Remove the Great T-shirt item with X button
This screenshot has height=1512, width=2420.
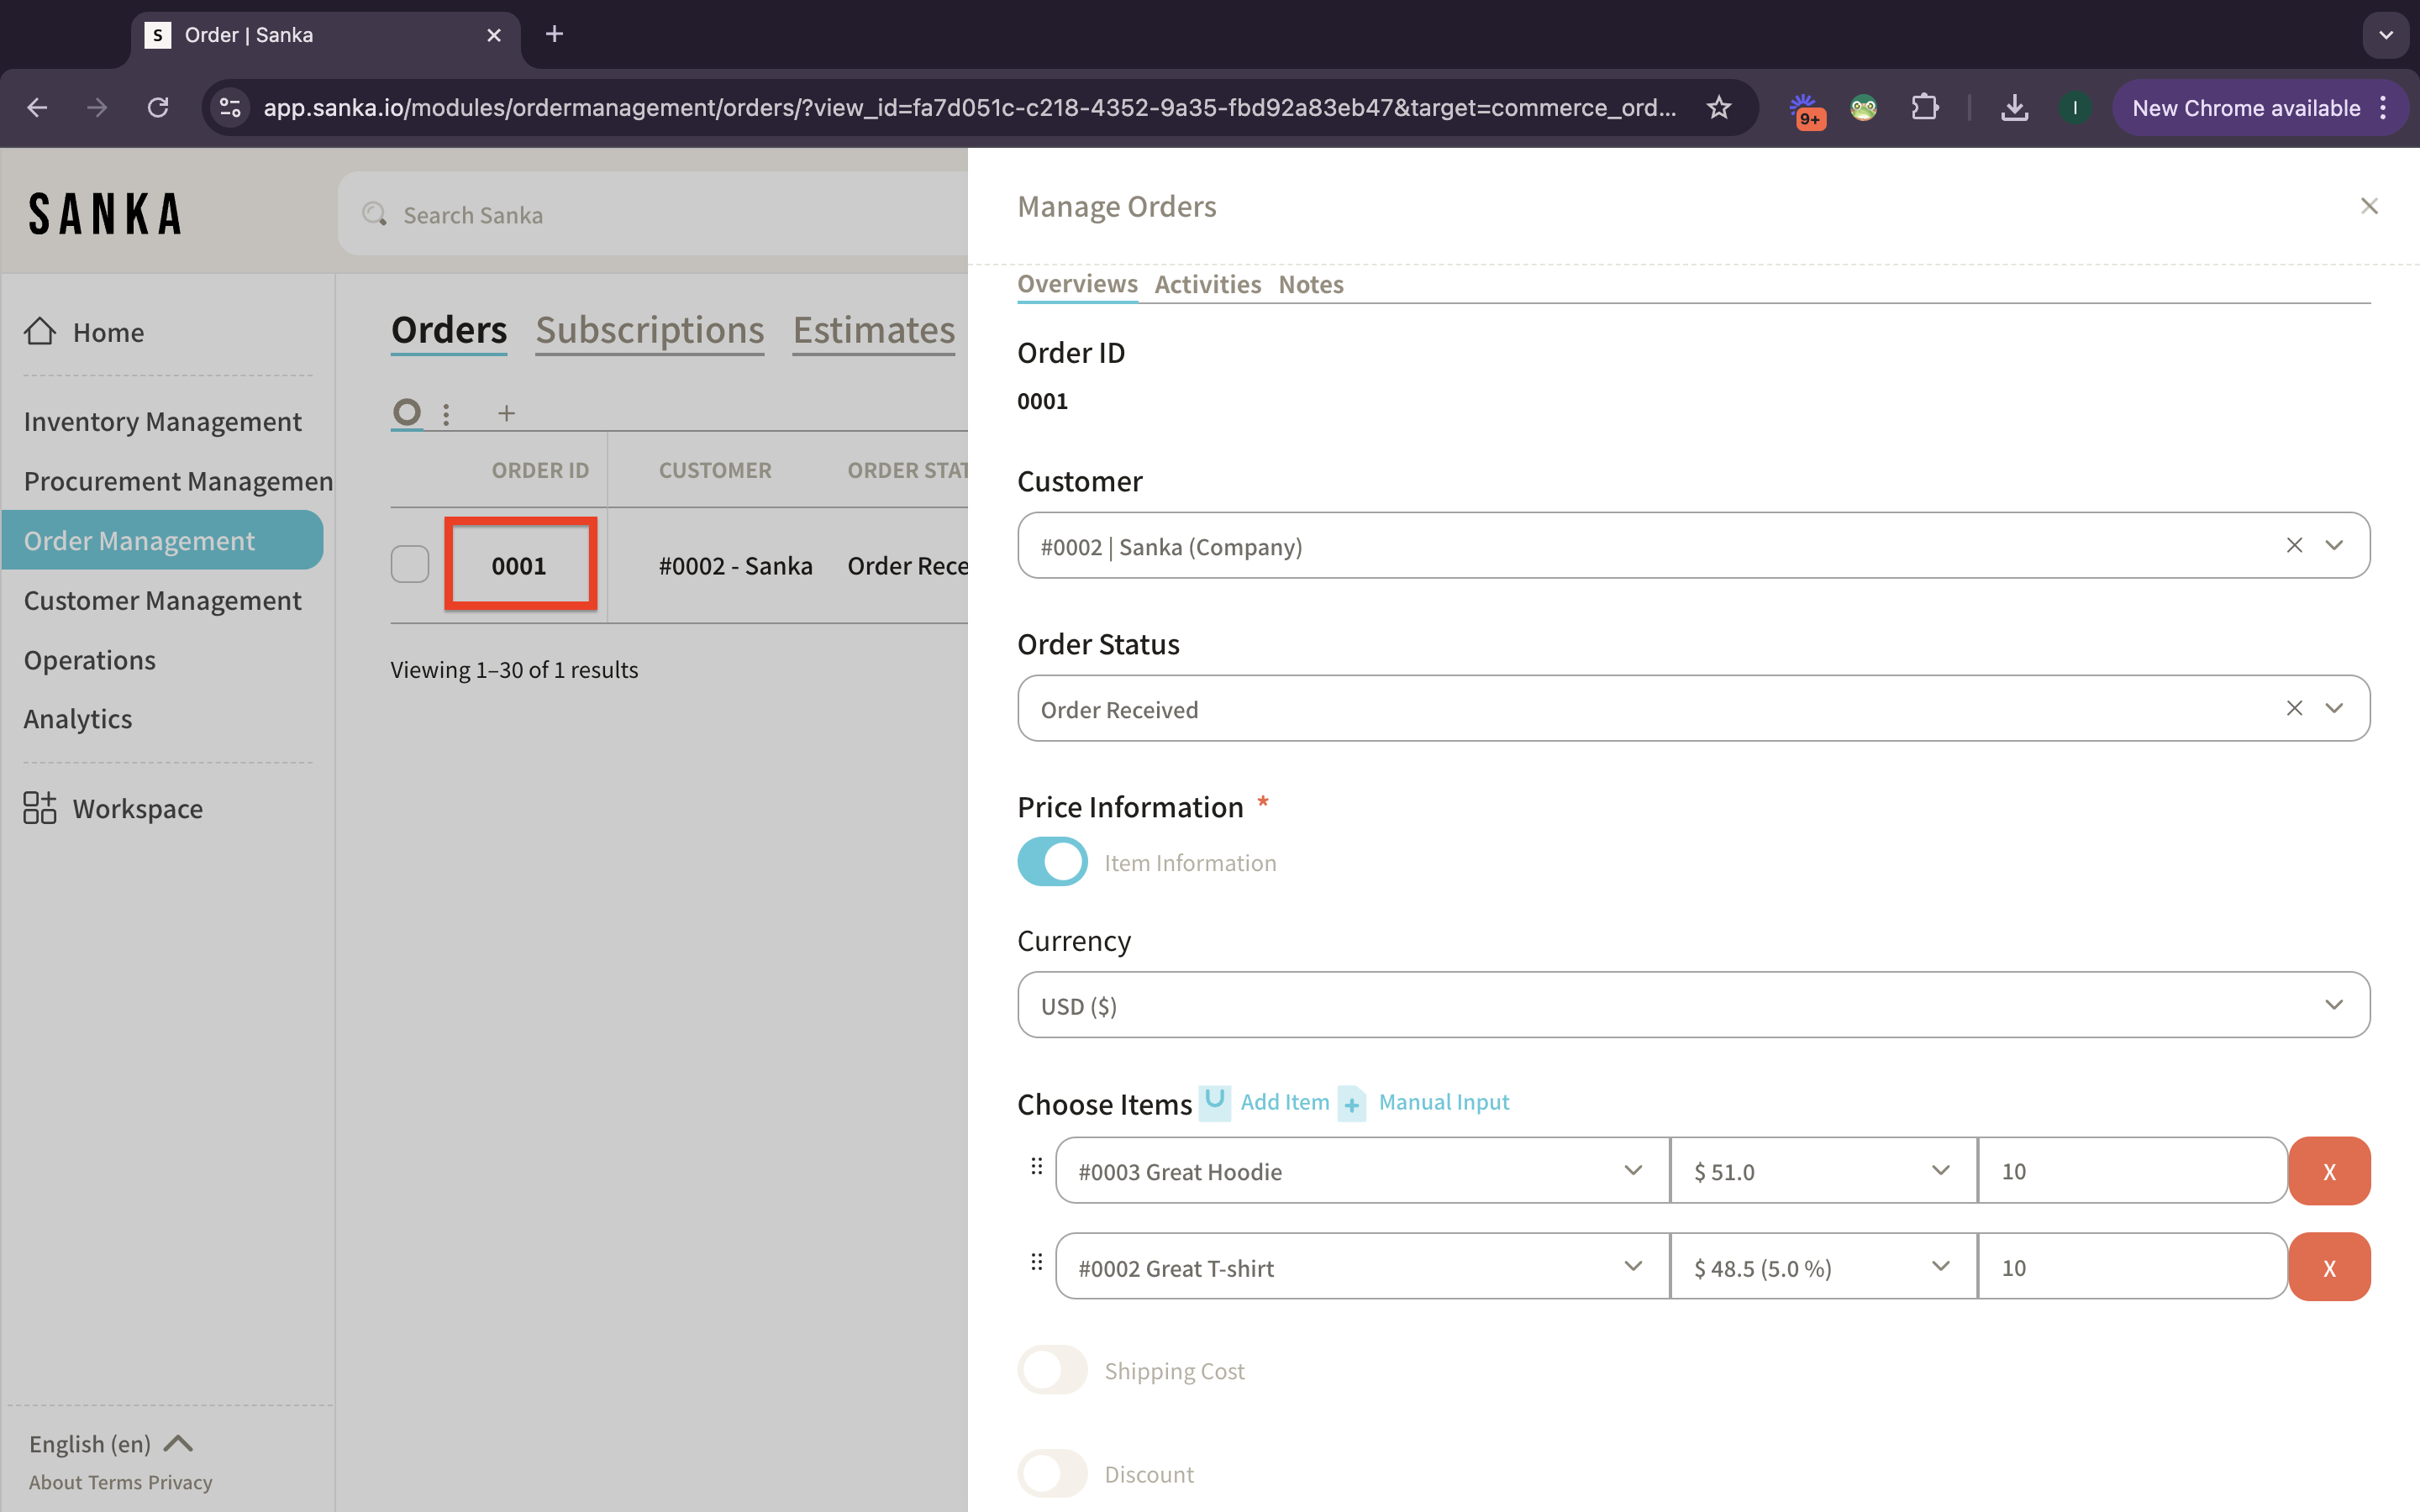2329,1267
